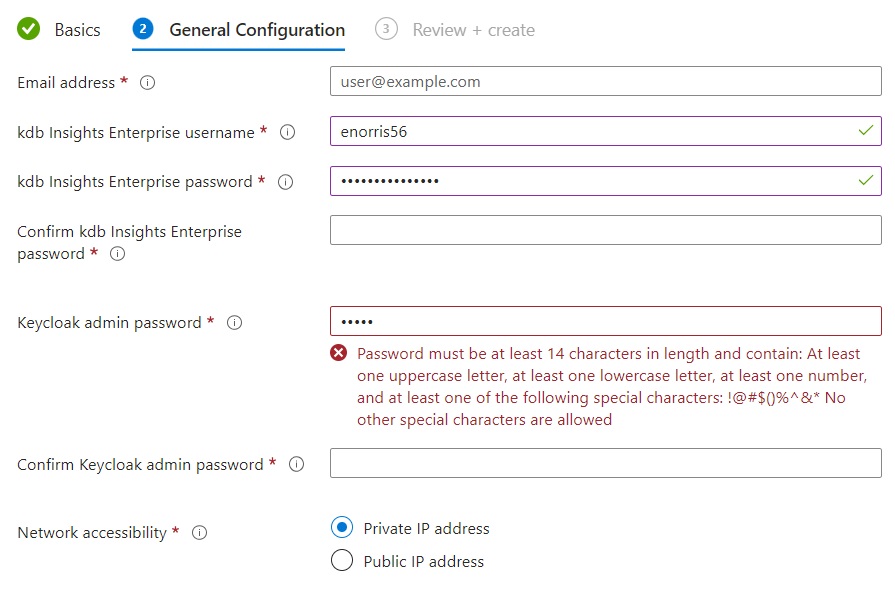Click the Confirm Keycloak admin password label

pyautogui.click(x=140, y=464)
